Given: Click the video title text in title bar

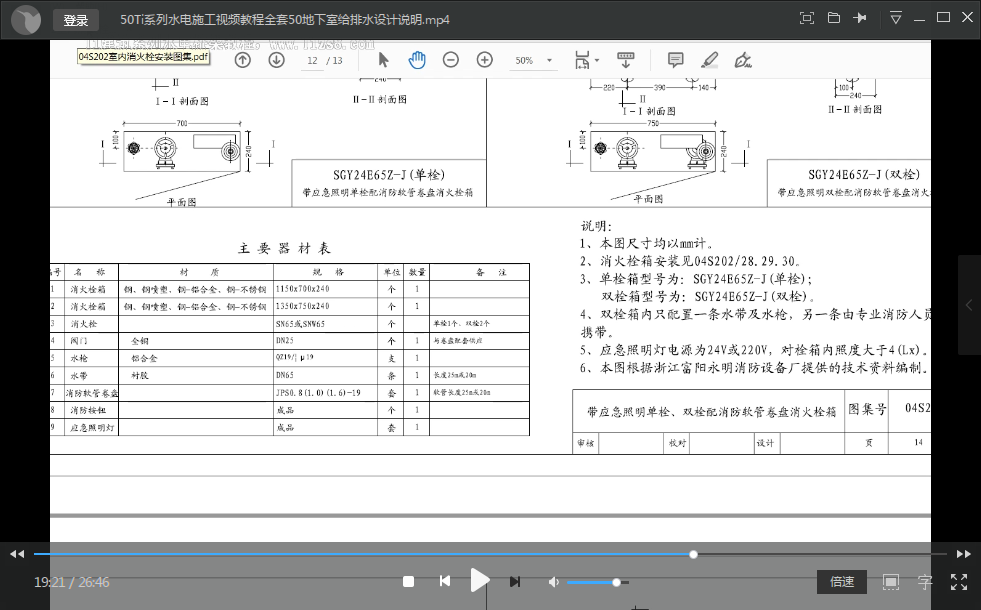Looking at the screenshot, I should click(x=285, y=20).
